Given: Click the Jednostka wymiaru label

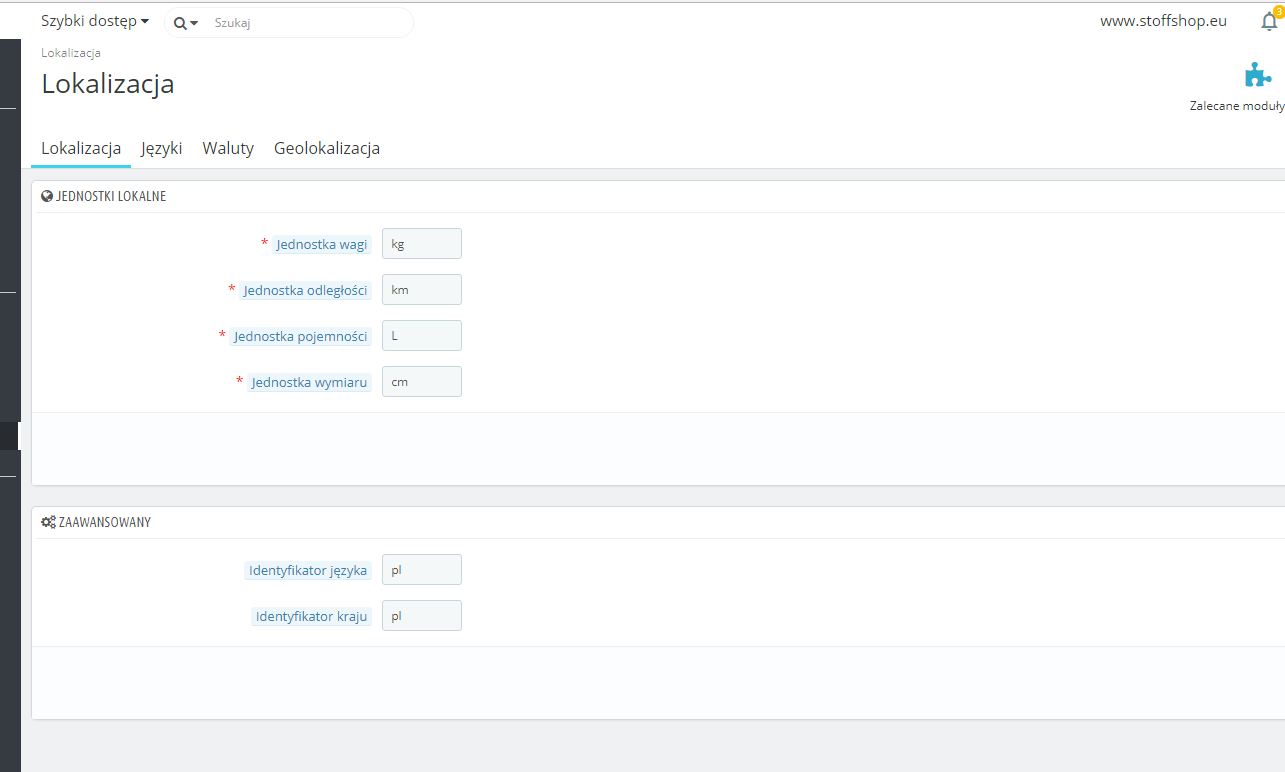Looking at the screenshot, I should pyautogui.click(x=310, y=382).
